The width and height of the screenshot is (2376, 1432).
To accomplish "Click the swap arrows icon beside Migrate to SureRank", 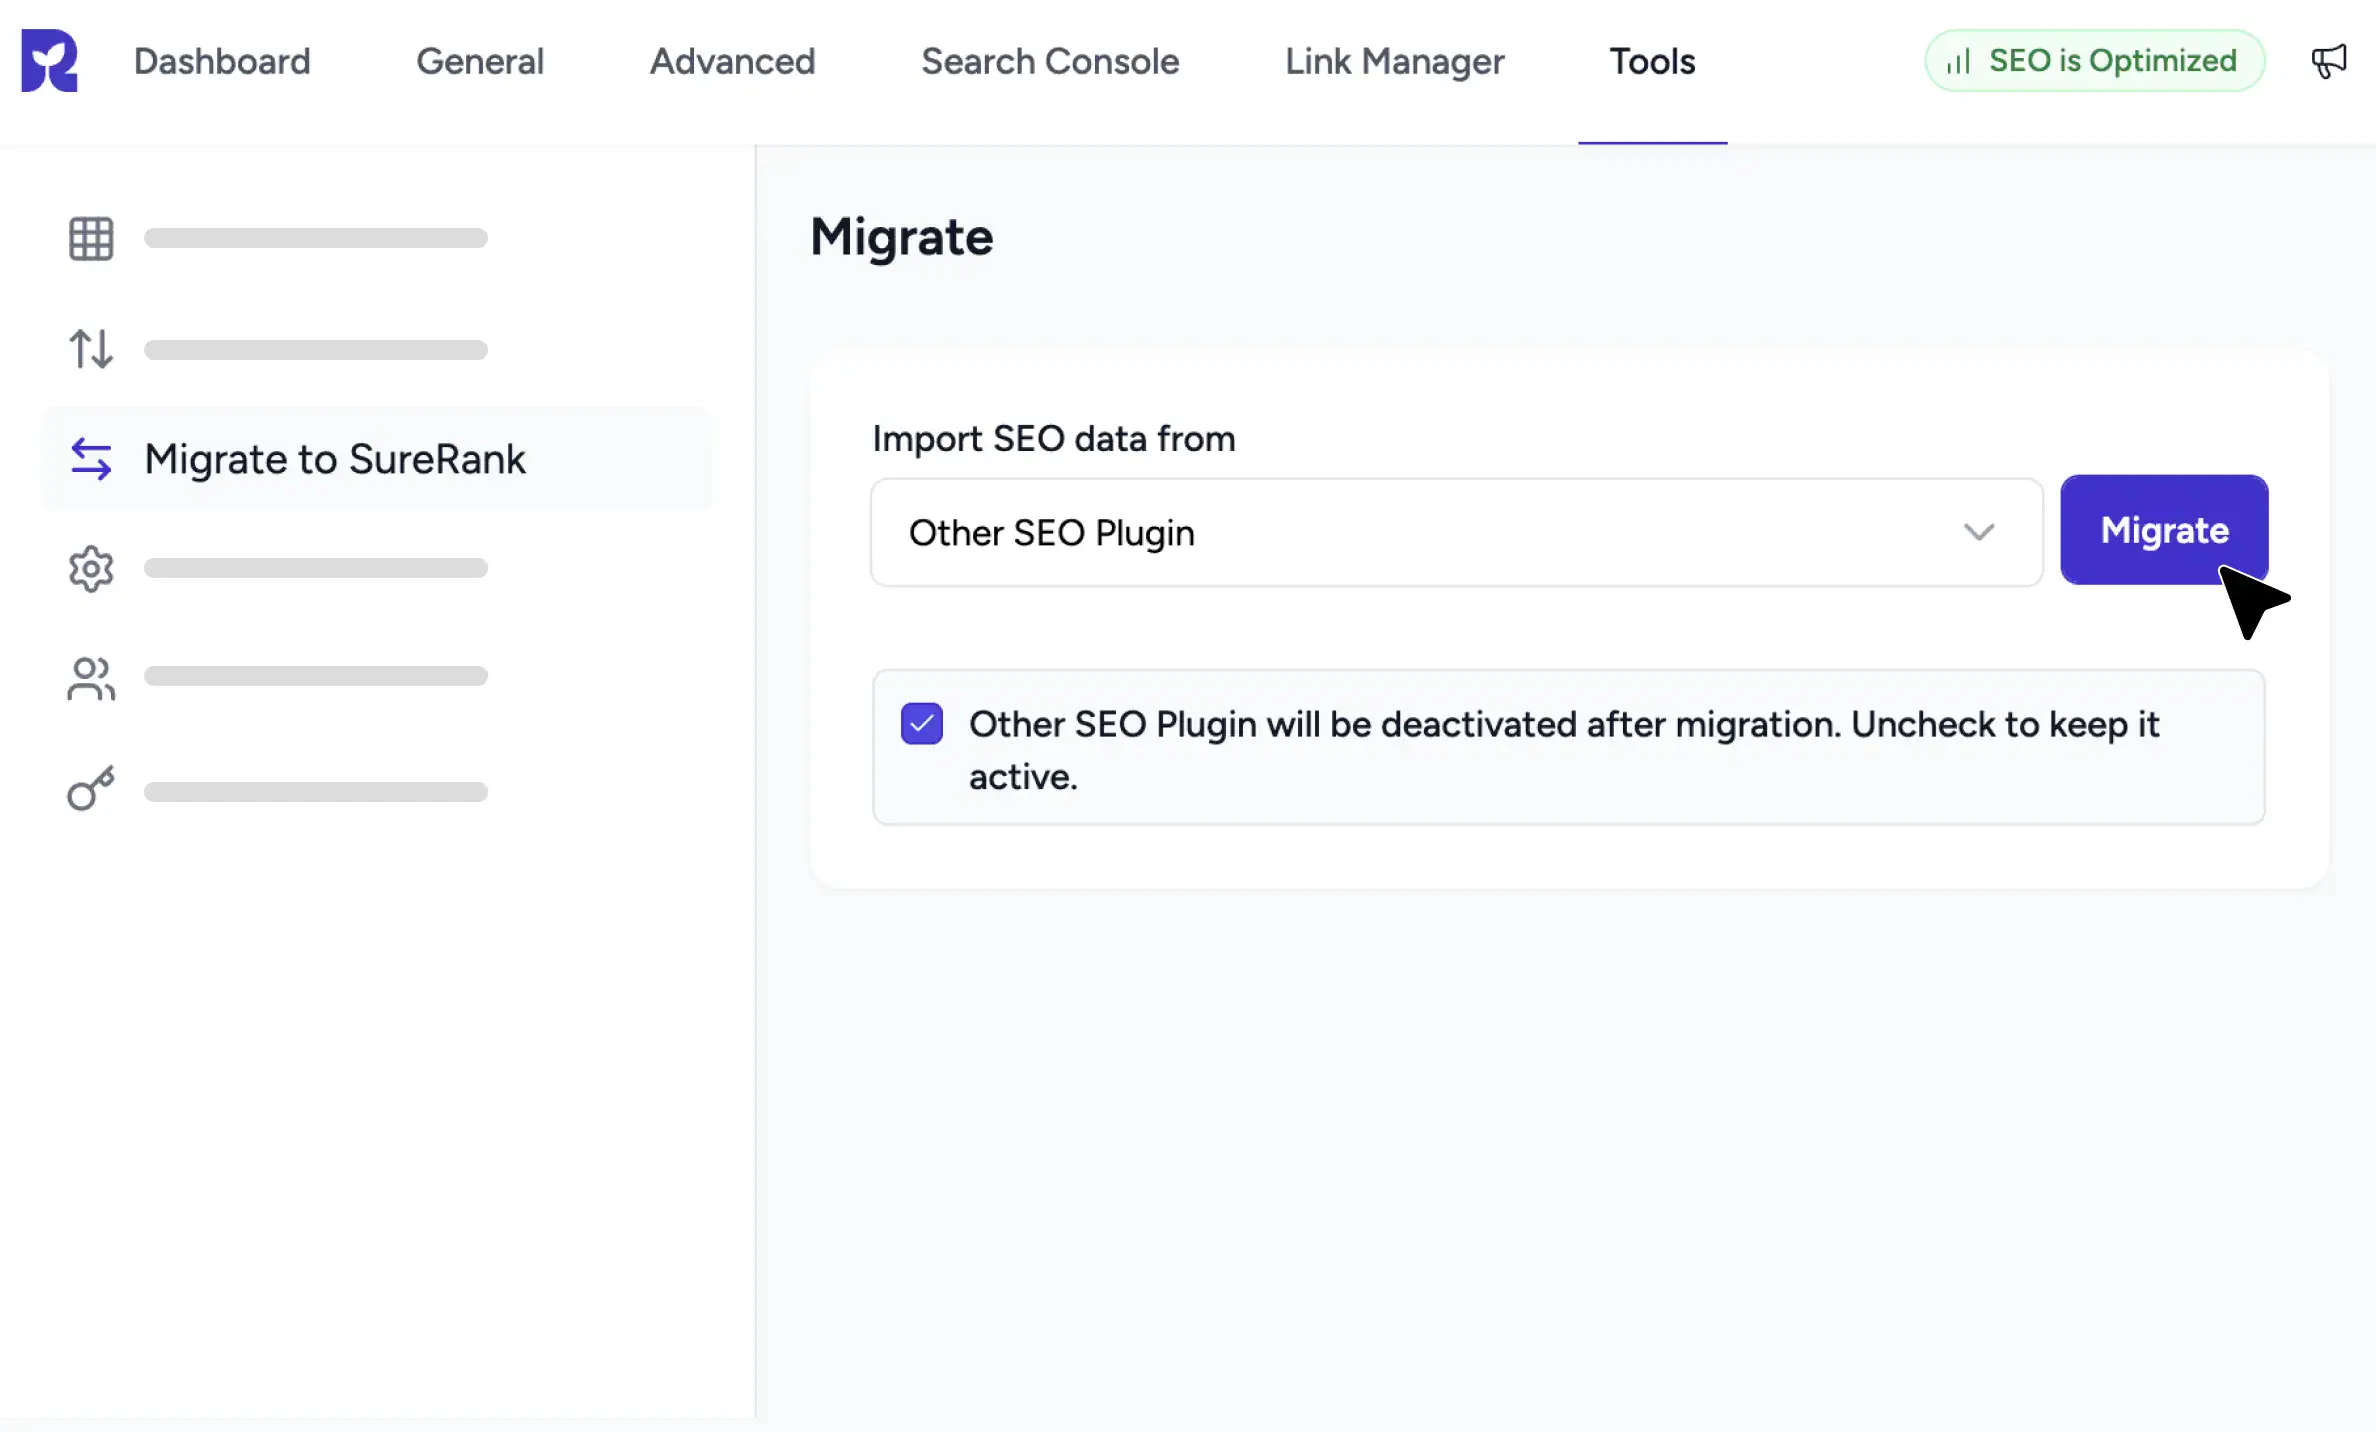I will pyautogui.click(x=91, y=459).
